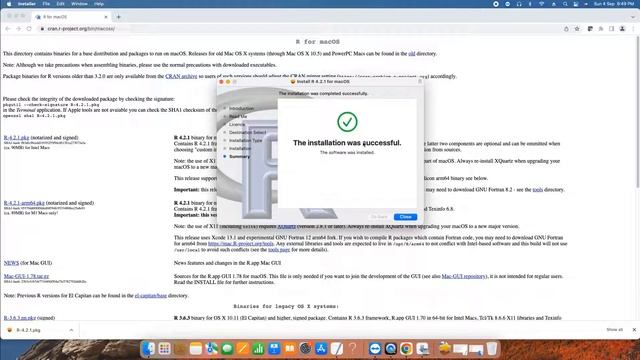Click the Mac-GUI-1.78.tar.gz link
This screenshot has width=640, height=360.
pyautogui.click(x=26, y=276)
